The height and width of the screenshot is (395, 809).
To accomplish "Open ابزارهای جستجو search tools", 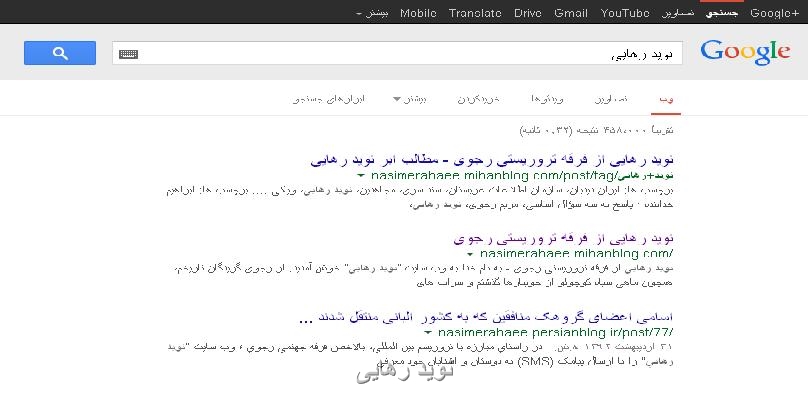I will pyautogui.click(x=329, y=99).
